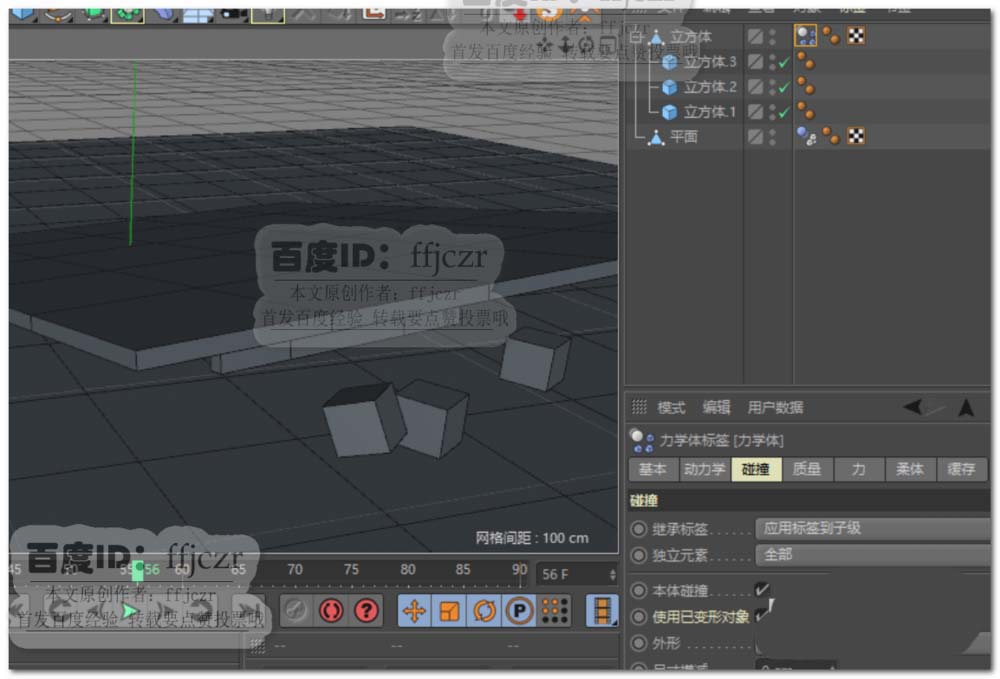Toggle point level animation dots icon
The width and height of the screenshot is (1000, 679).
[555, 611]
